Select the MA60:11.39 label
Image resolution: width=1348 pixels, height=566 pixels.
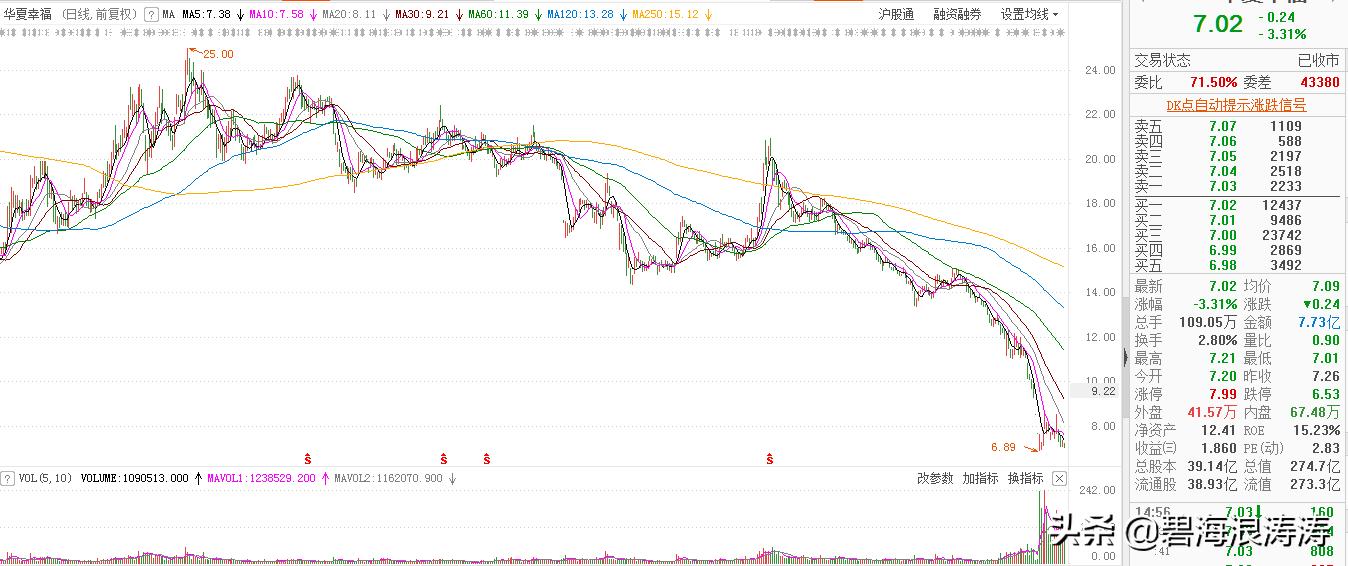click(497, 15)
